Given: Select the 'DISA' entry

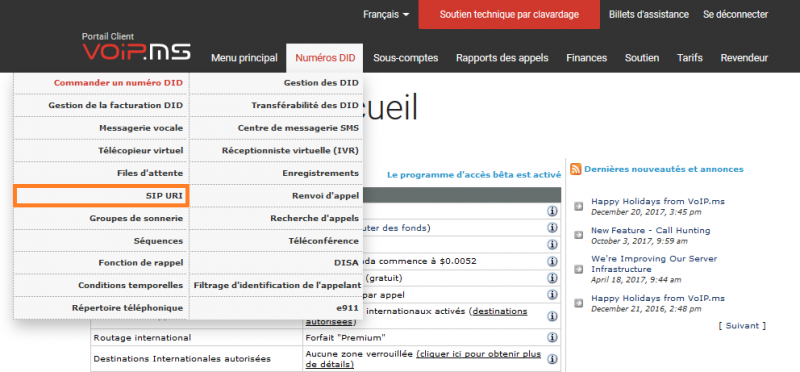Looking at the screenshot, I should pyautogui.click(x=276, y=263).
